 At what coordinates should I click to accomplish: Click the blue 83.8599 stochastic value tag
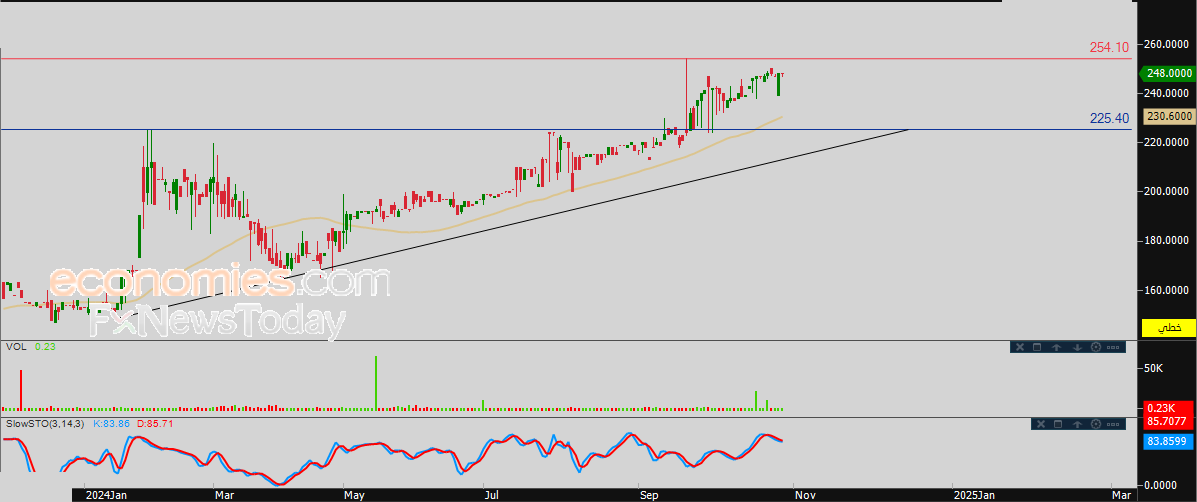(x=1168, y=440)
